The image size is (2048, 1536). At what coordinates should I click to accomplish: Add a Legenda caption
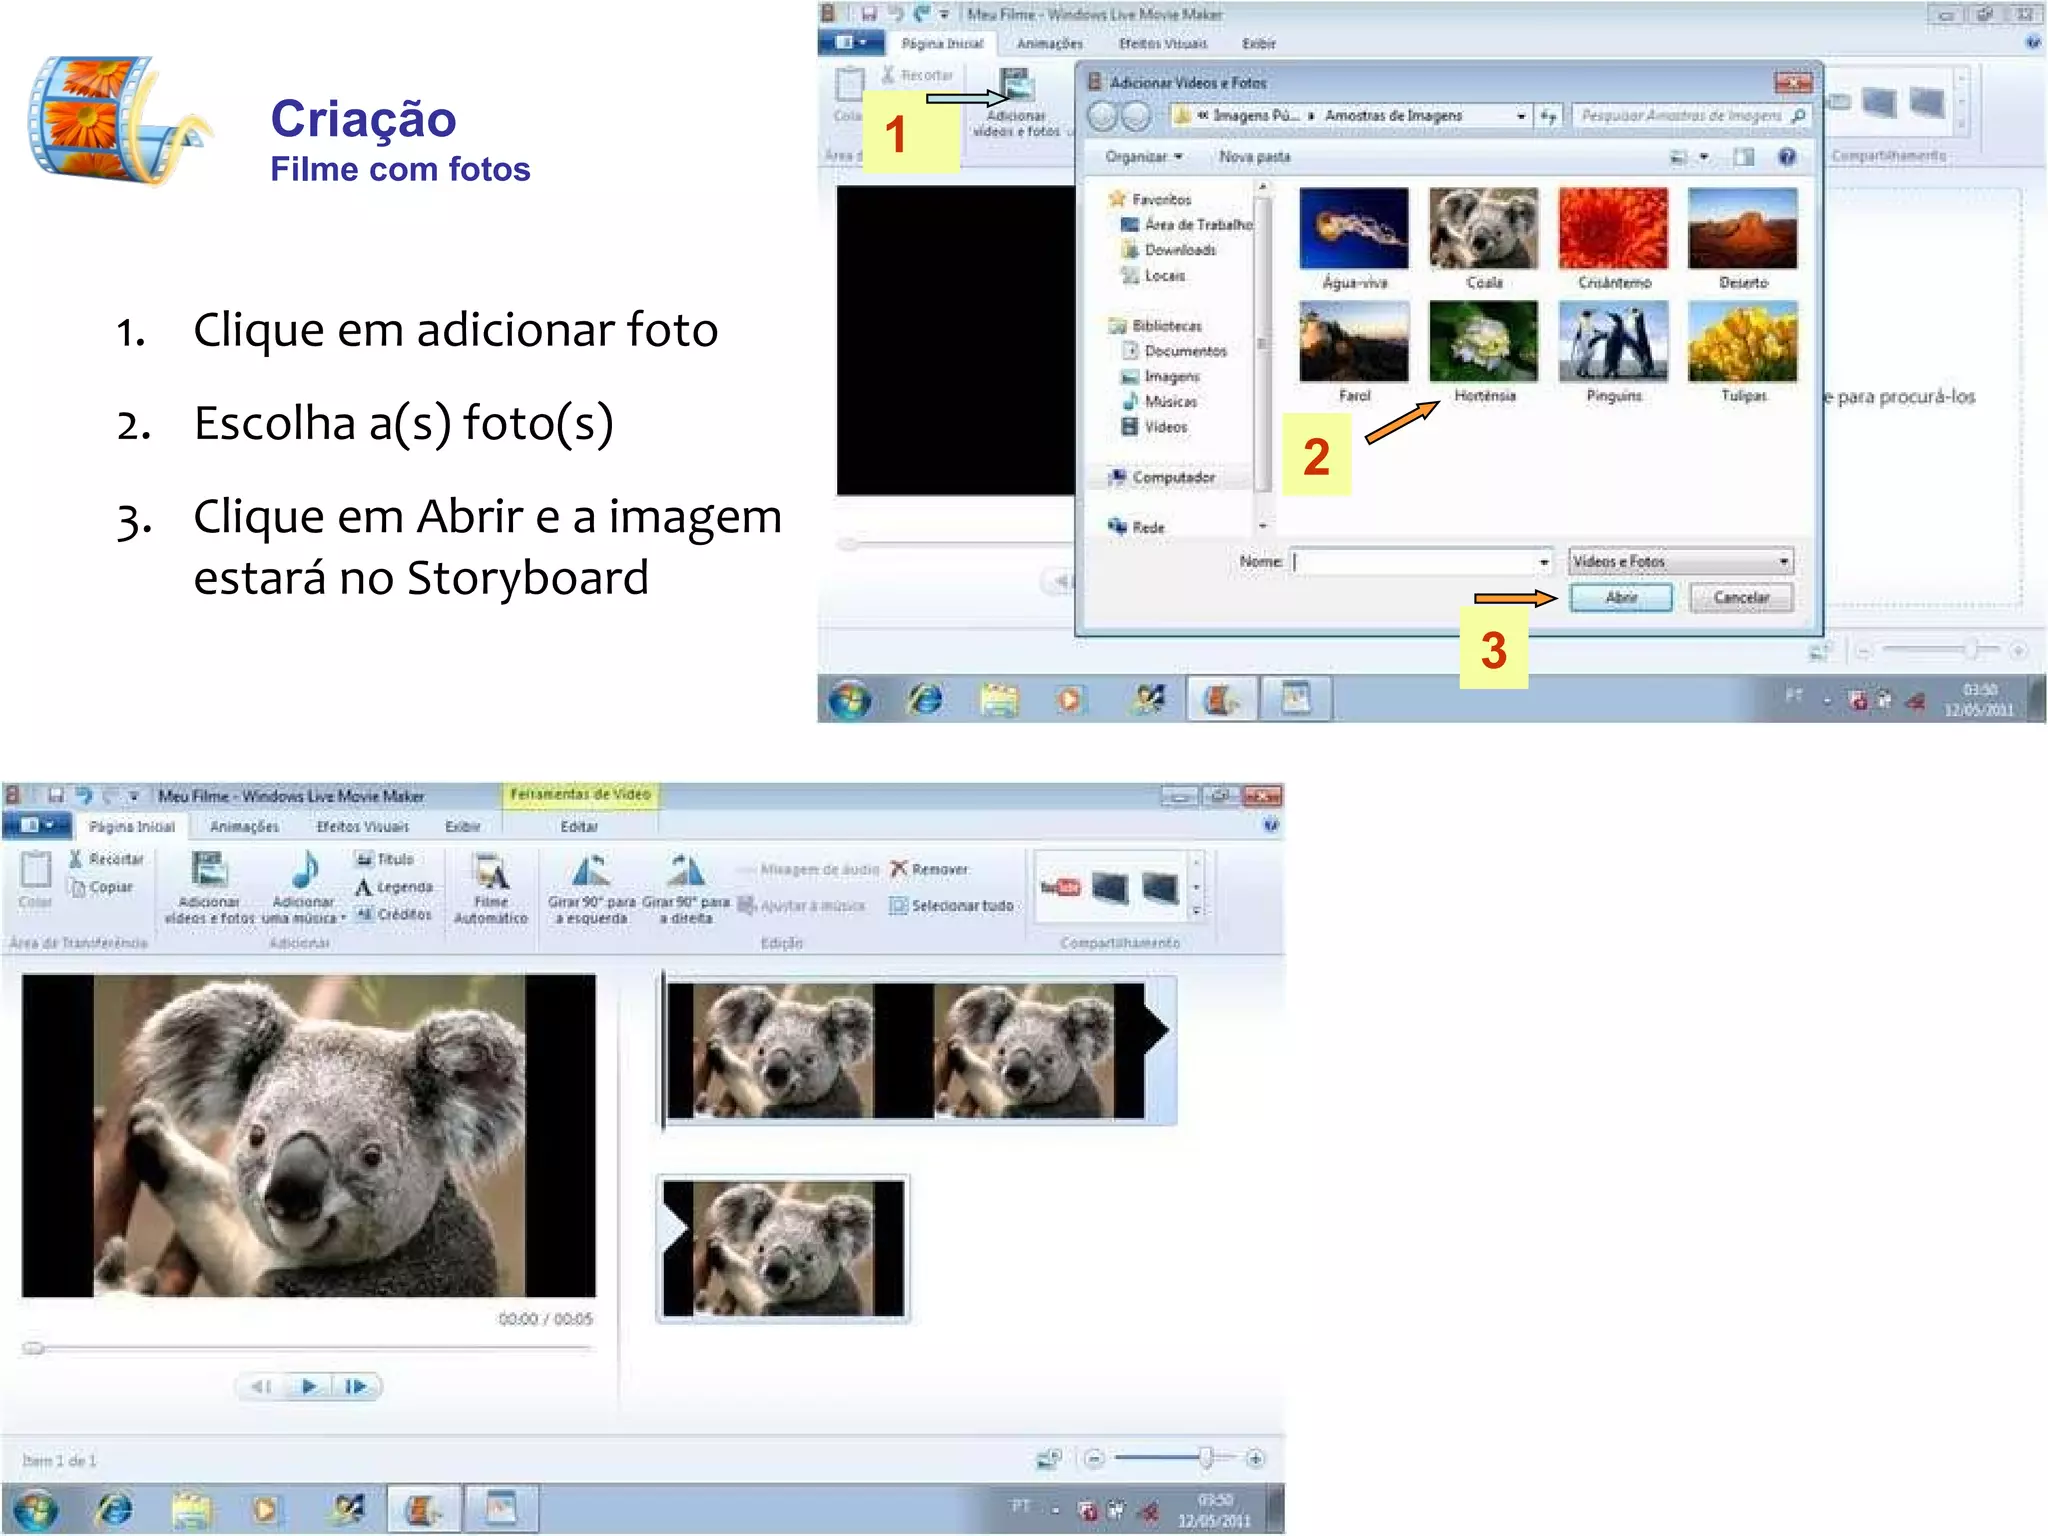pyautogui.click(x=394, y=887)
